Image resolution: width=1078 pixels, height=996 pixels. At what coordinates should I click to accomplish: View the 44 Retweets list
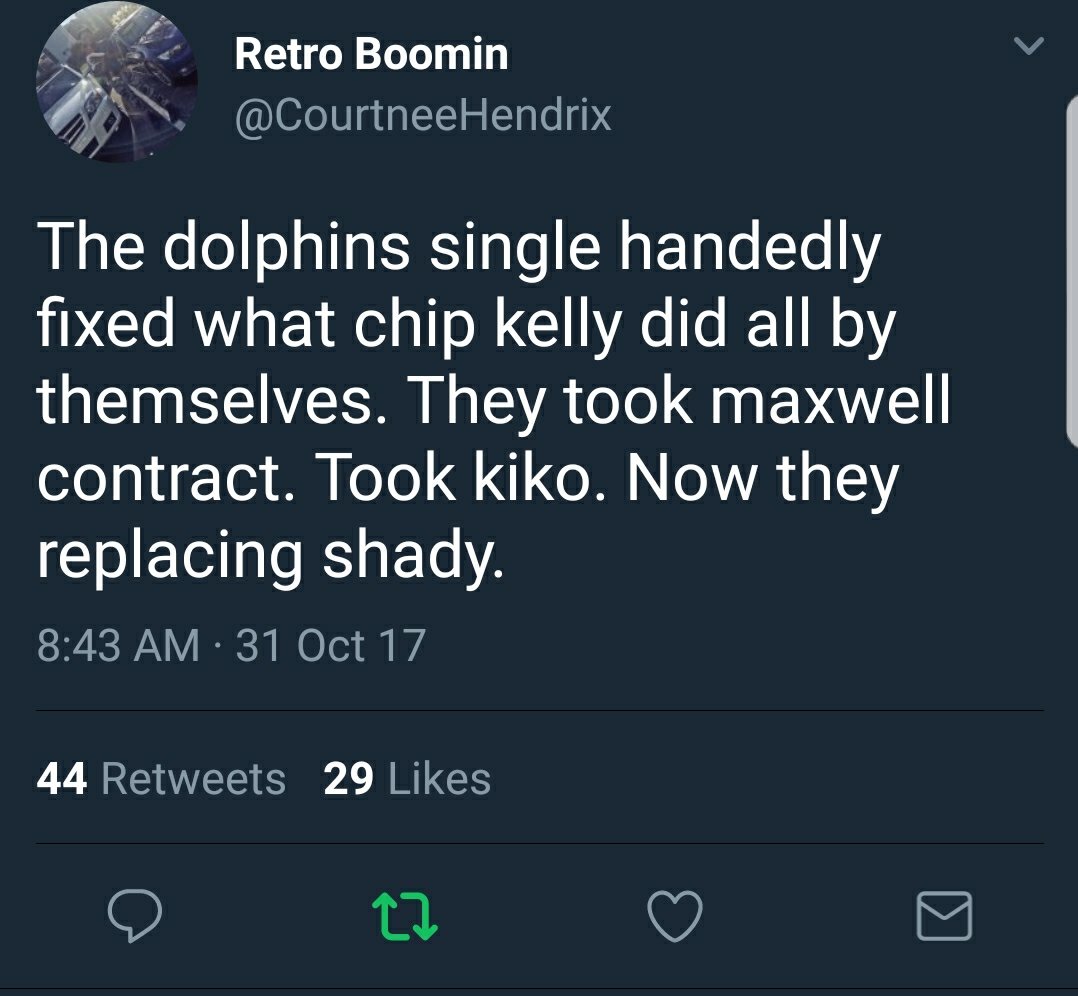[161, 779]
